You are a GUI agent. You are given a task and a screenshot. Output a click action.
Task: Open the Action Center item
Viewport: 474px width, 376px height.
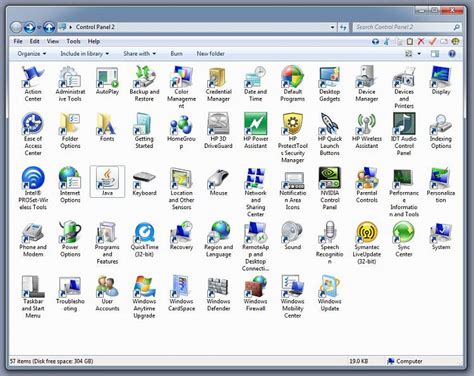click(x=33, y=83)
